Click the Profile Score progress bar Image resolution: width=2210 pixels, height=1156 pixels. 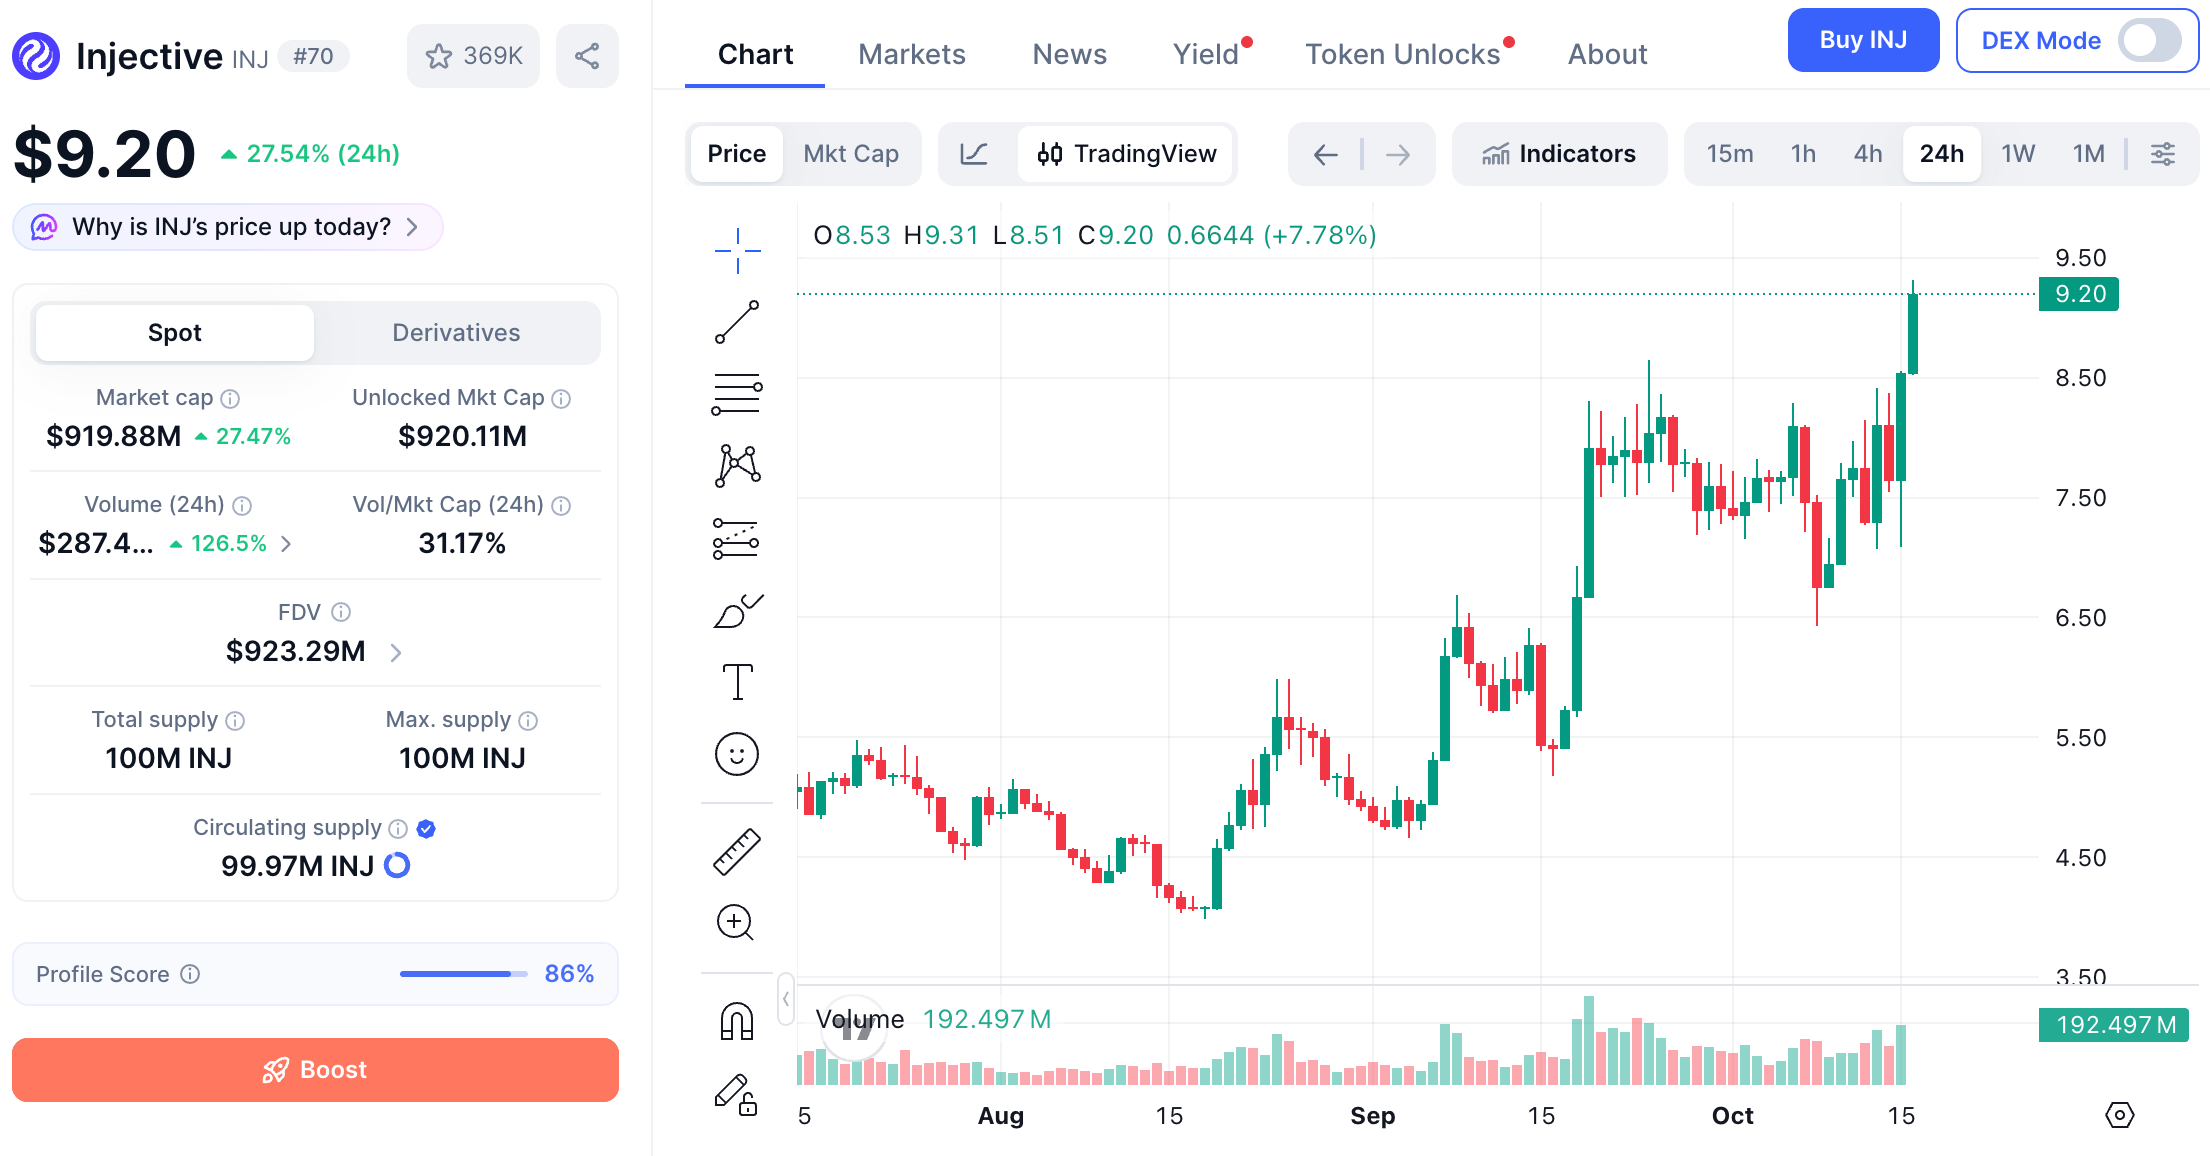coord(463,974)
